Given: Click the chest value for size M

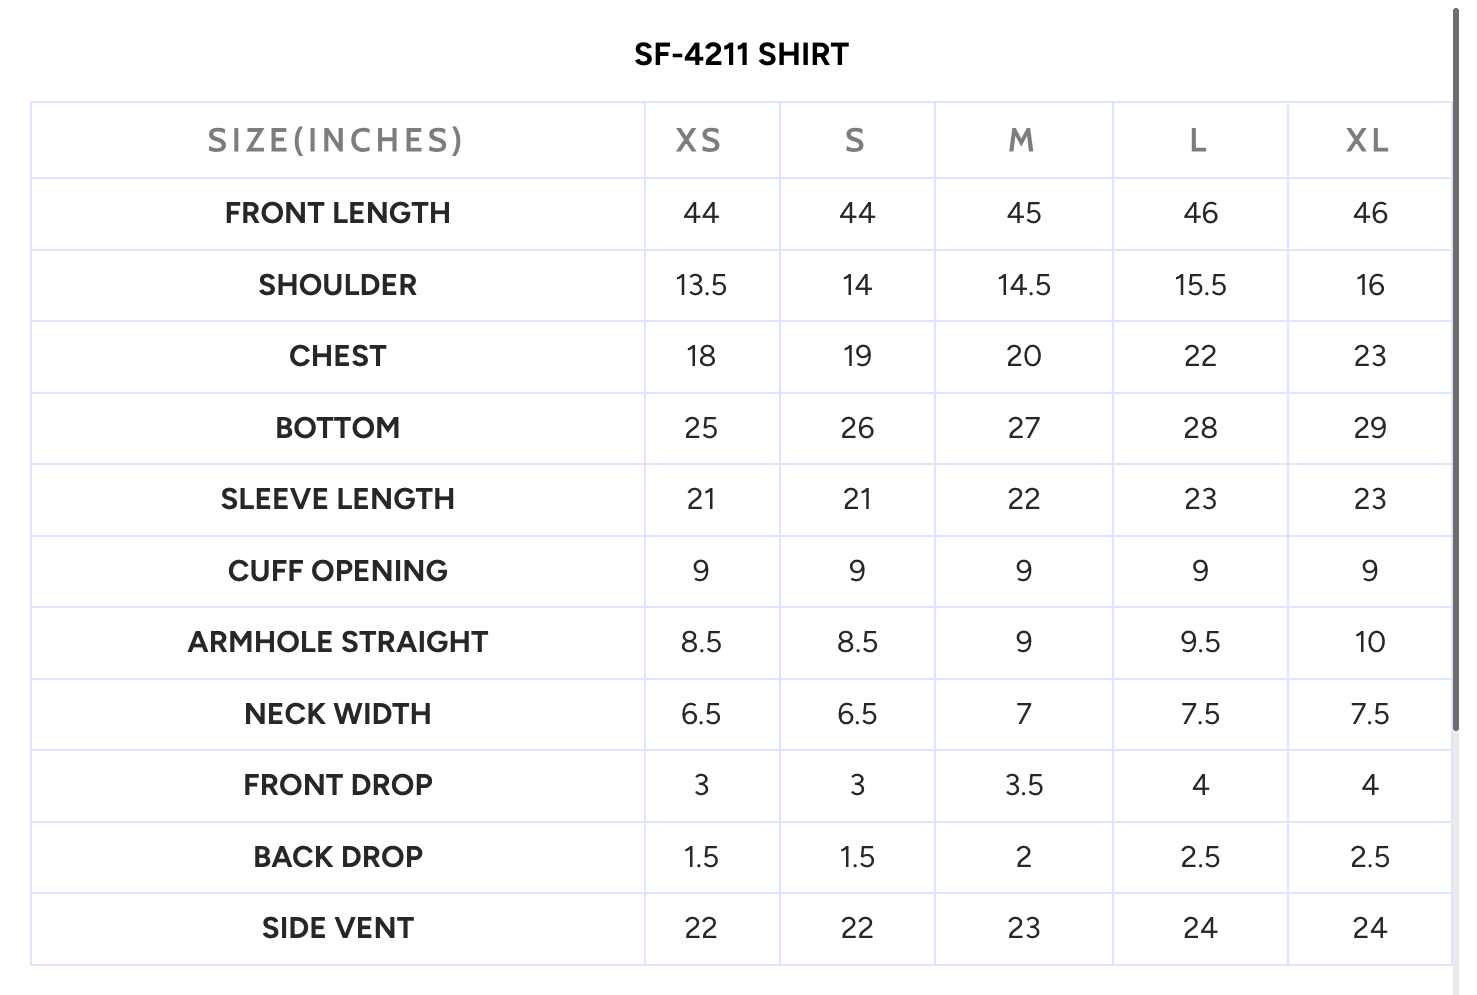Looking at the screenshot, I should 1023,356.
